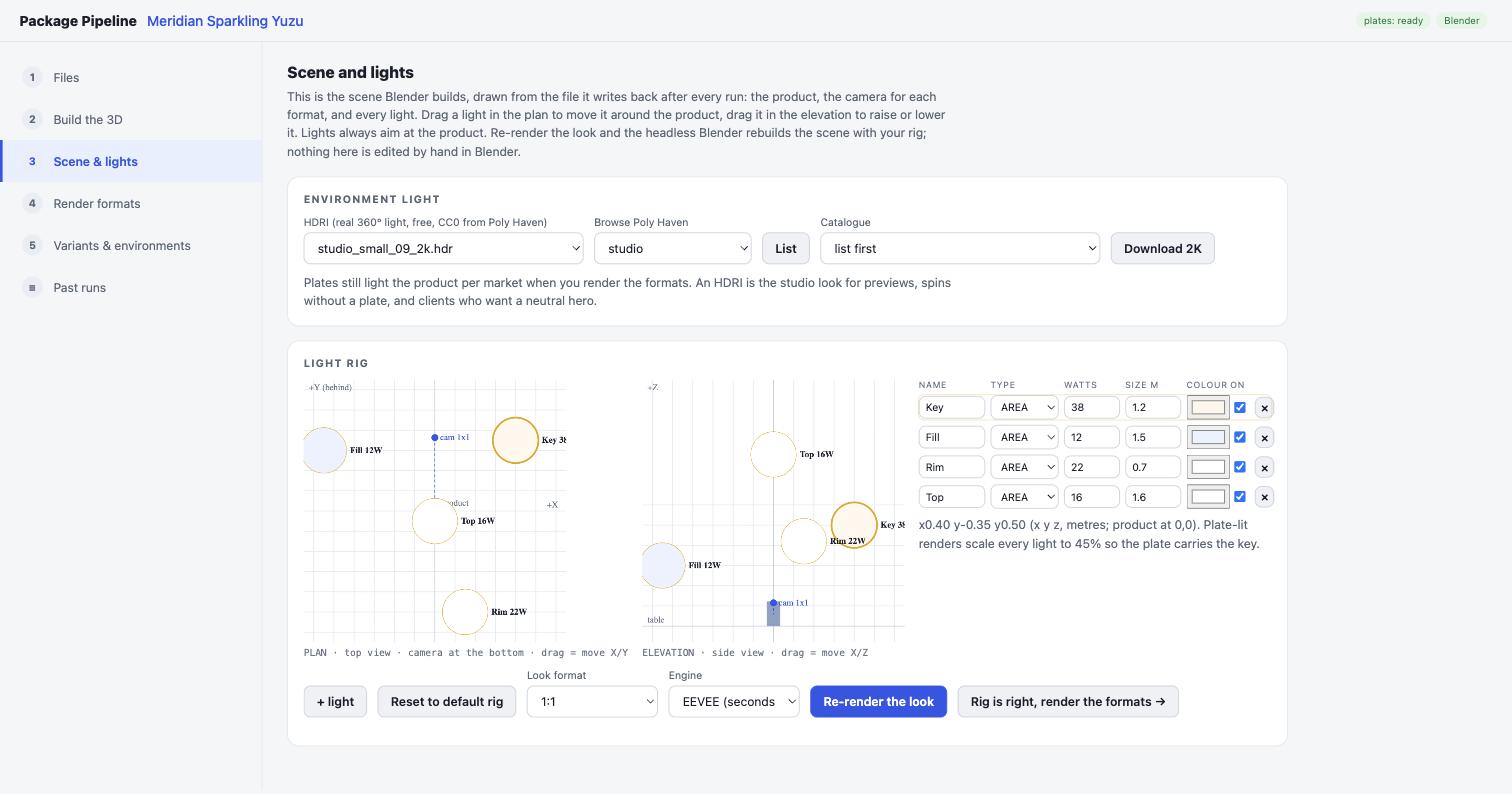This screenshot has width=1512, height=794.
Task: Open Past runs in sidebar
Action: point(131,288)
